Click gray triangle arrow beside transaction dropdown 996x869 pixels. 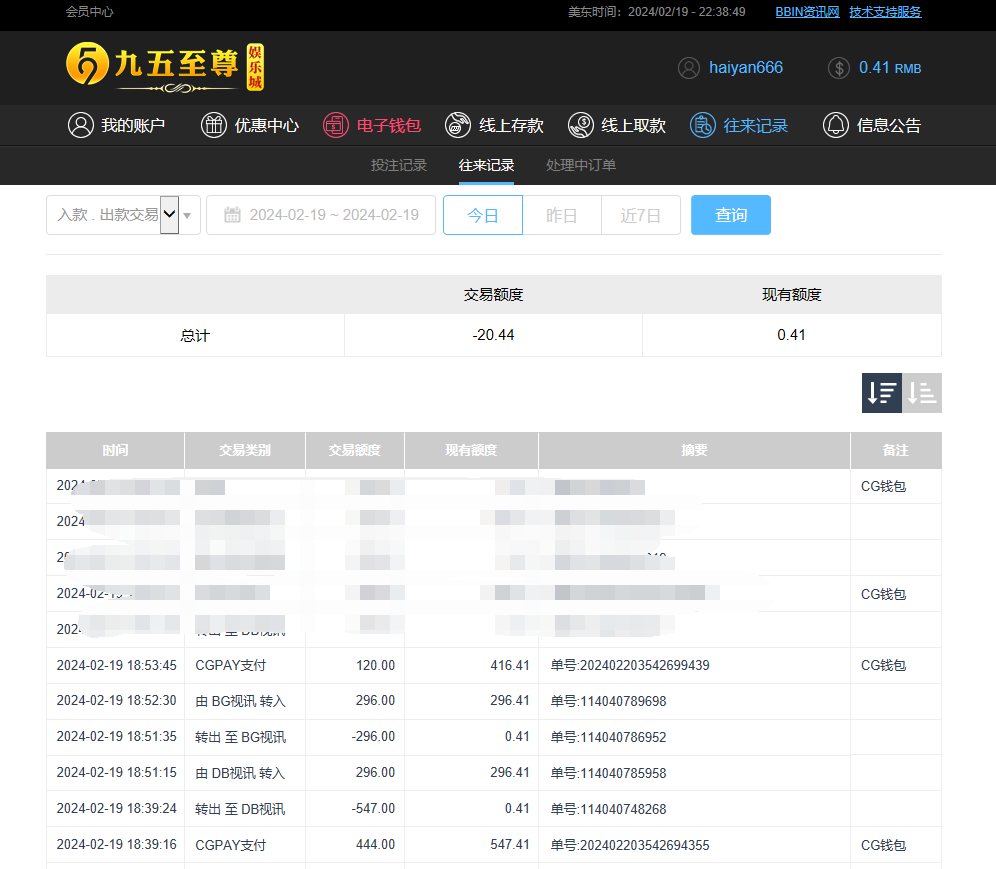coord(187,215)
